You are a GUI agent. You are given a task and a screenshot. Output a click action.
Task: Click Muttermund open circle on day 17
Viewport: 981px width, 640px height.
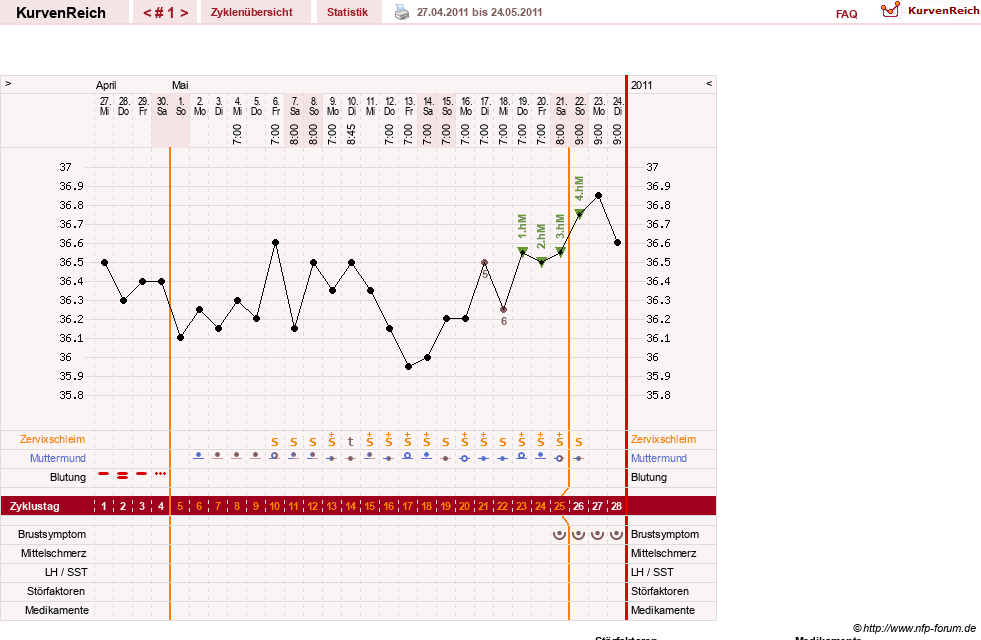[408, 456]
